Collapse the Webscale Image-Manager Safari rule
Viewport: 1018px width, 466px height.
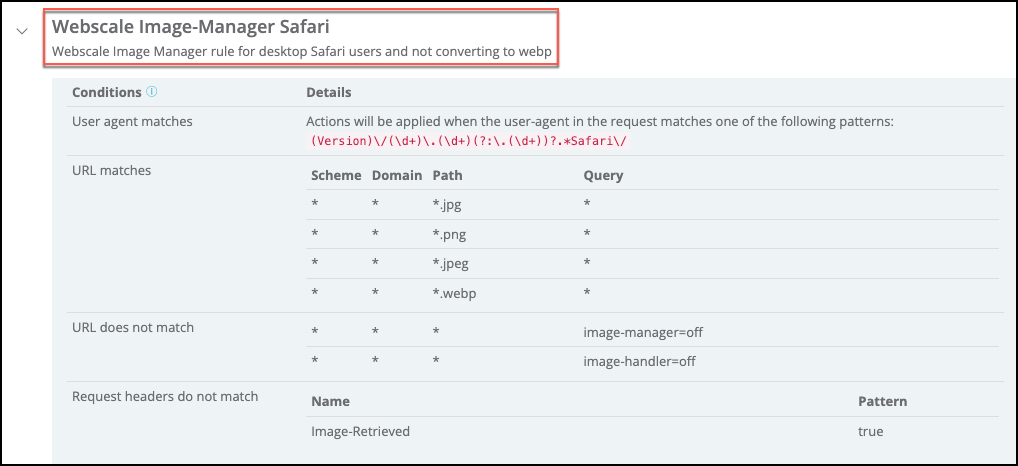click(21, 31)
